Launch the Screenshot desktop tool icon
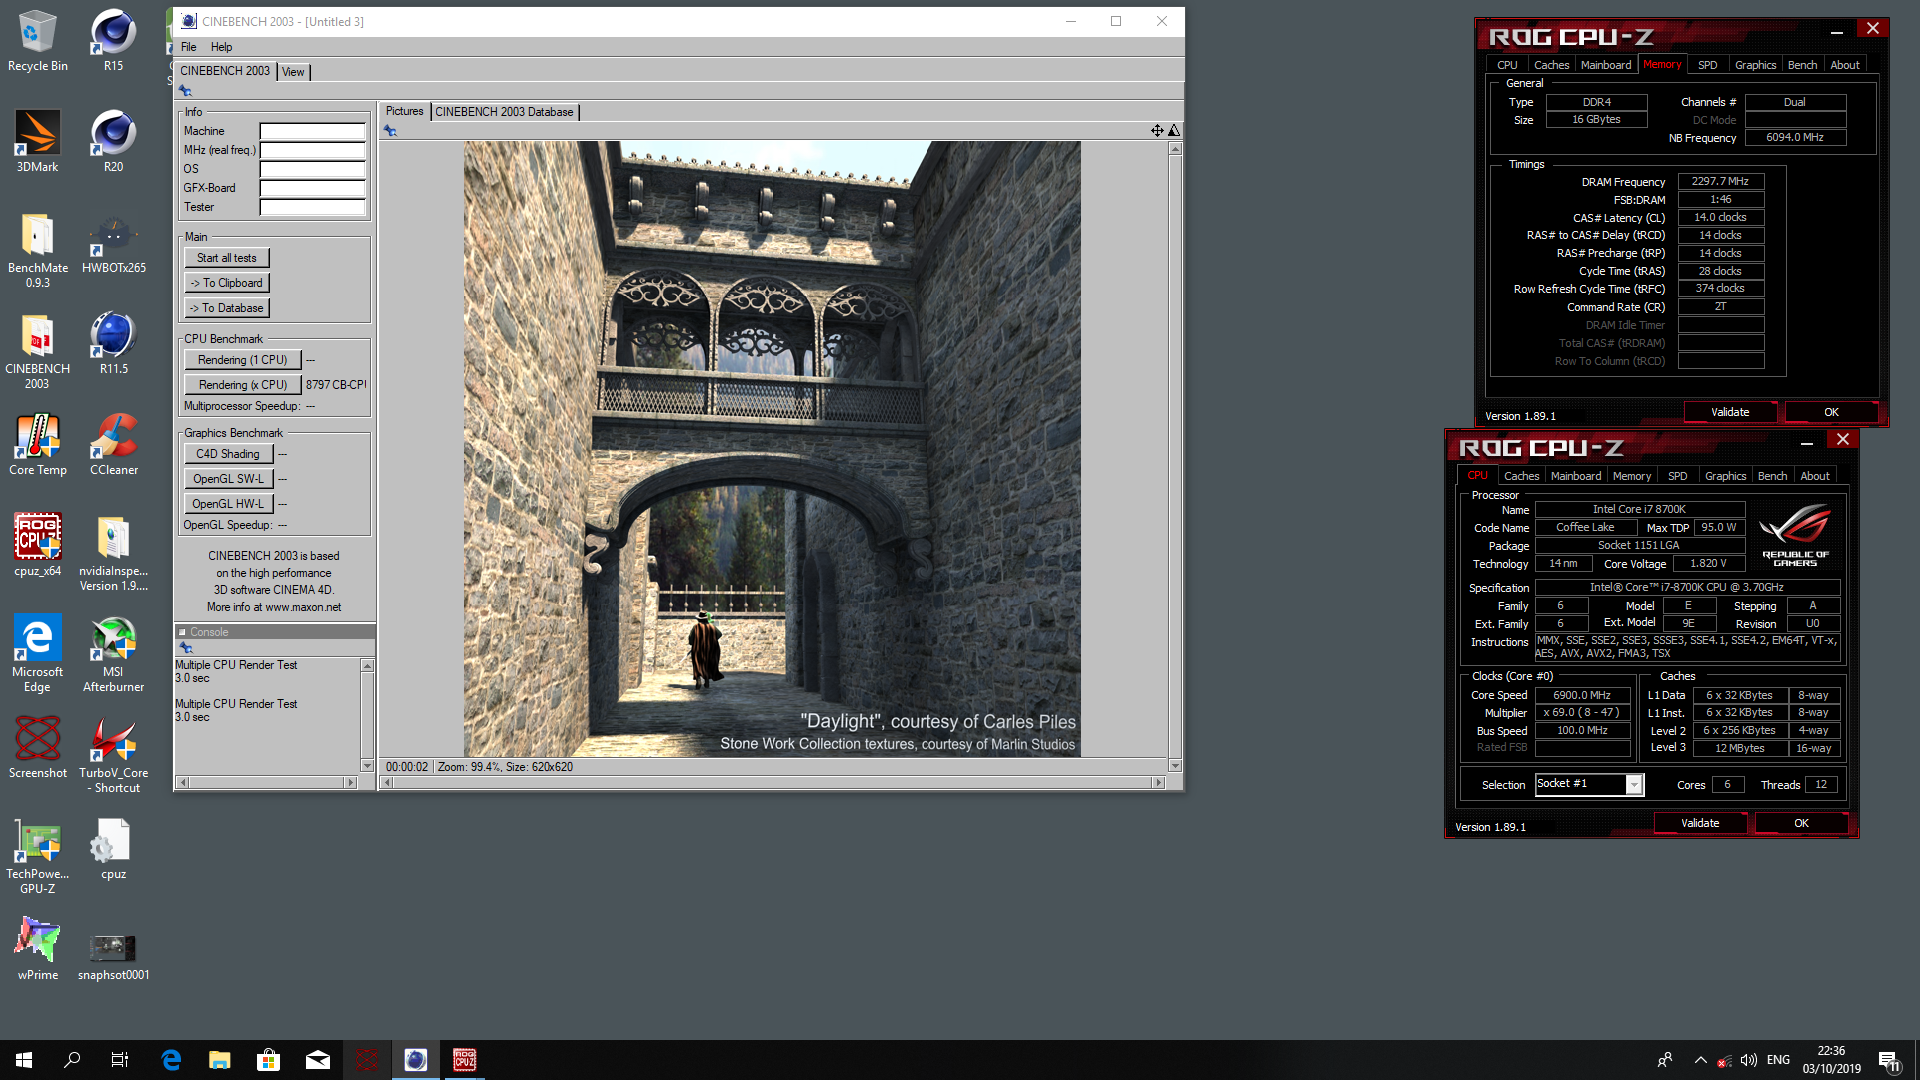Screen dimensions: 1920x1080 (37, 747)
